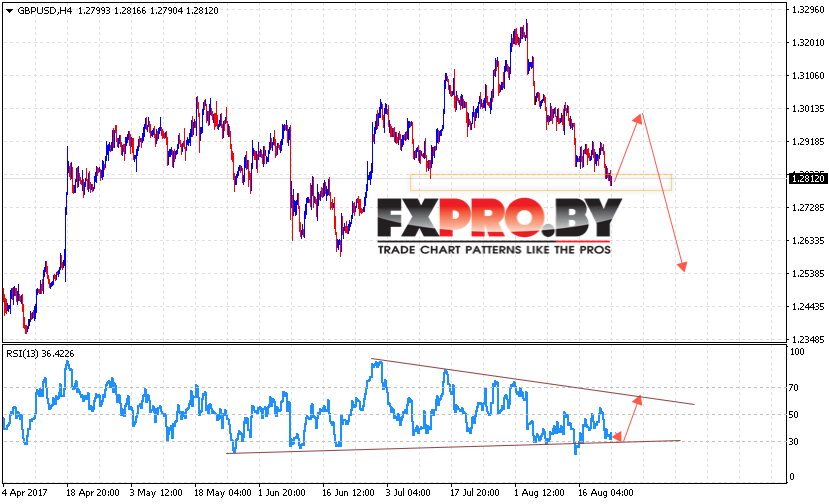Select the 1.30135 price scale value
Image resolution: width=829 pixels, height=504 pixels.
(808, 109)
